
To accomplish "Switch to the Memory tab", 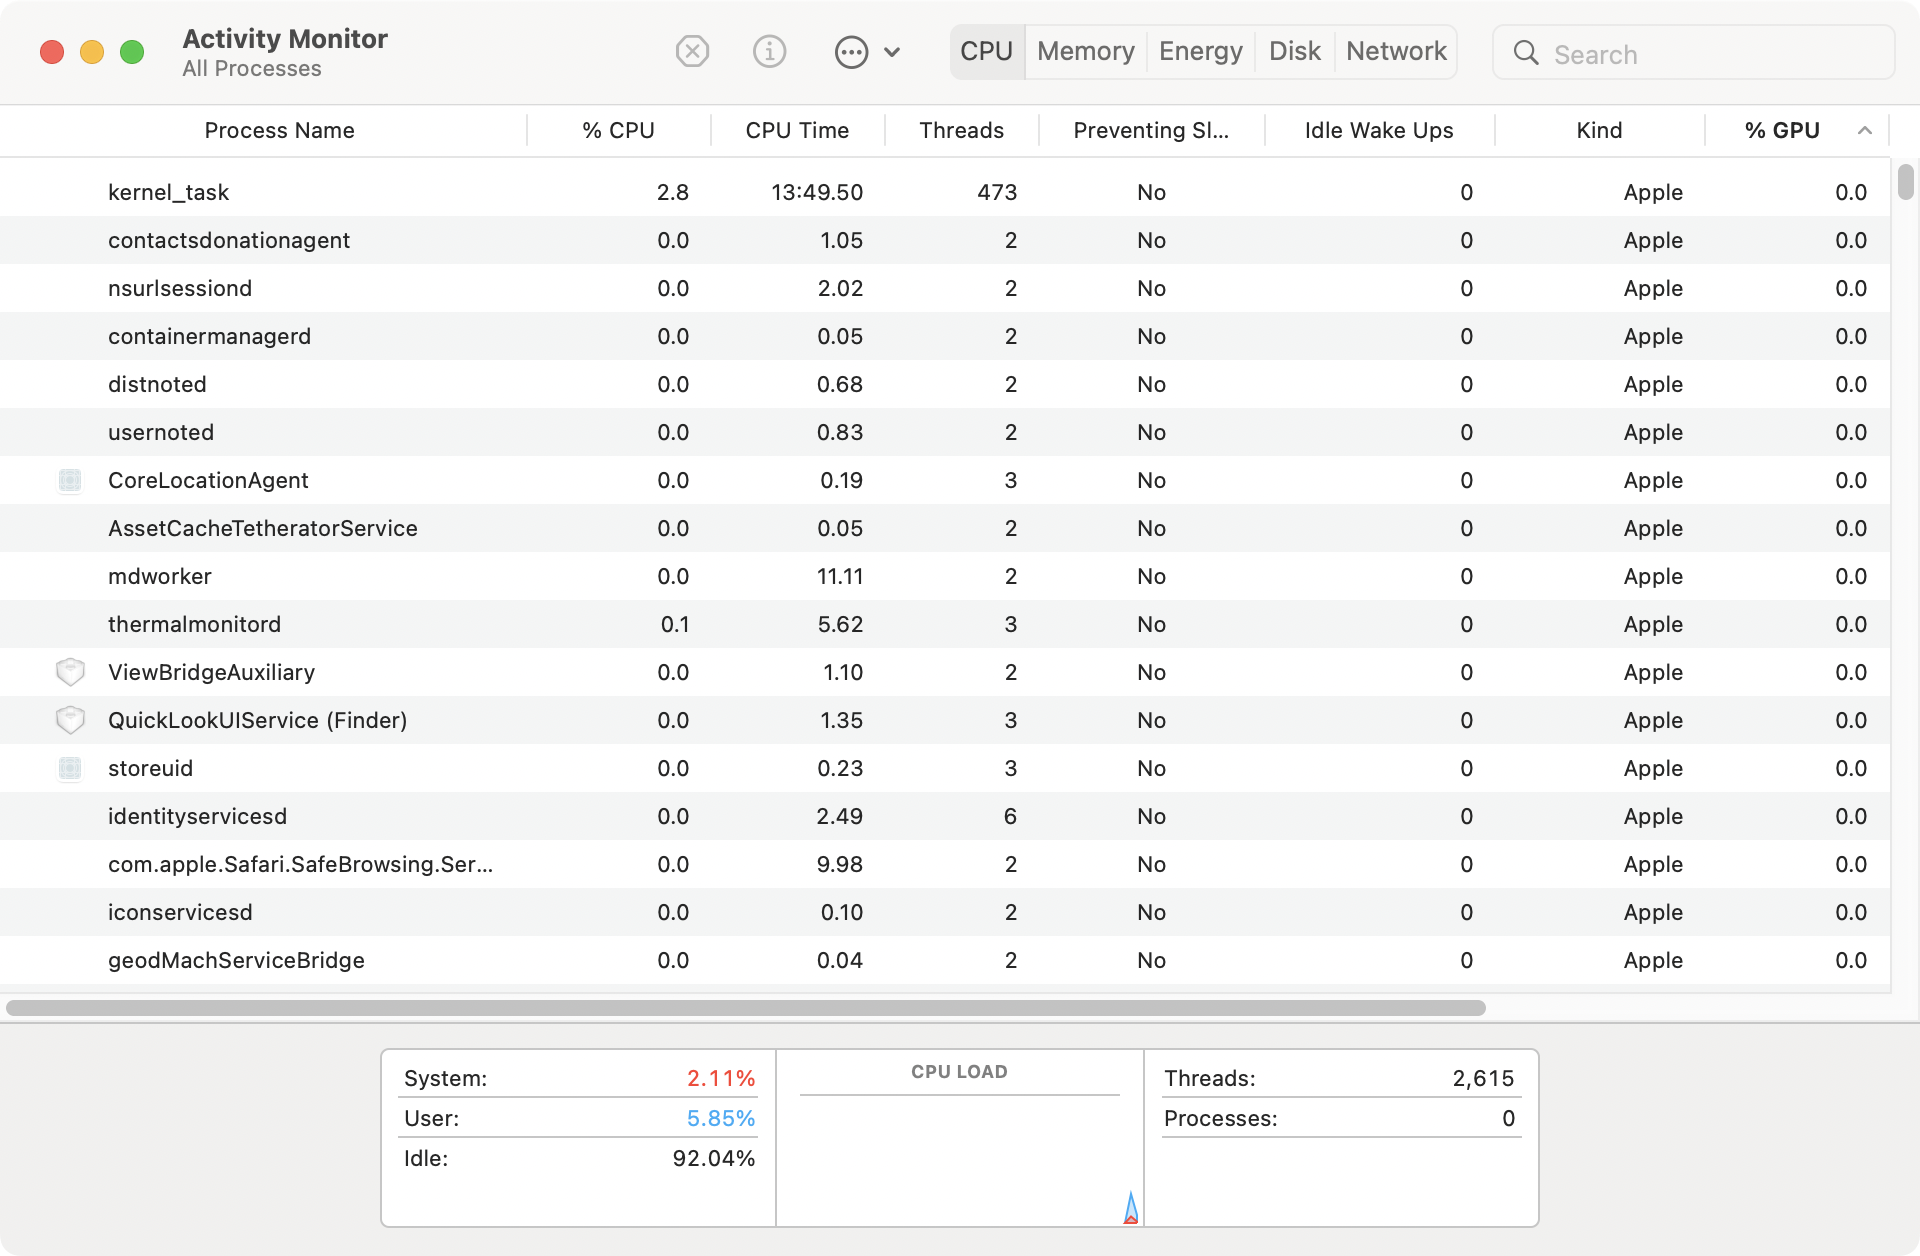I will pyautogui.click(x=1085, y=51).
